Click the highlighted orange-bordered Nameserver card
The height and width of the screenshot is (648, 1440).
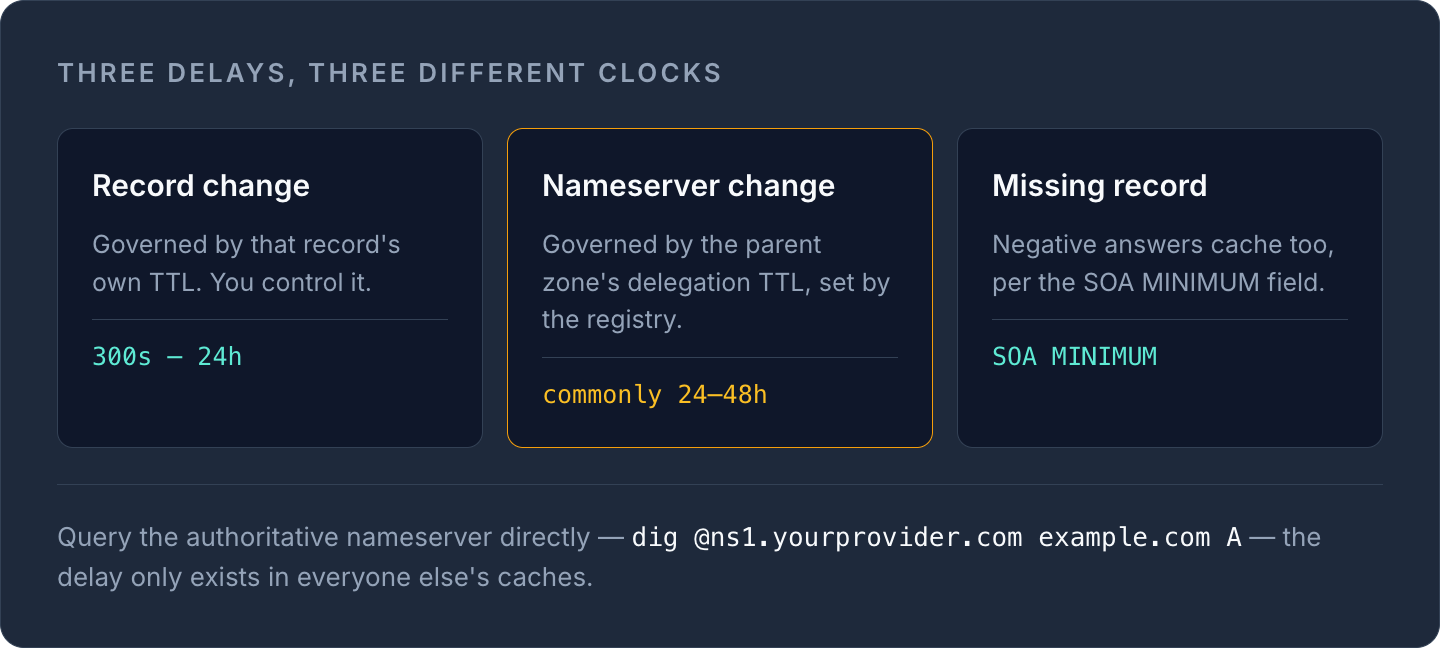click(x=720, y=288)
